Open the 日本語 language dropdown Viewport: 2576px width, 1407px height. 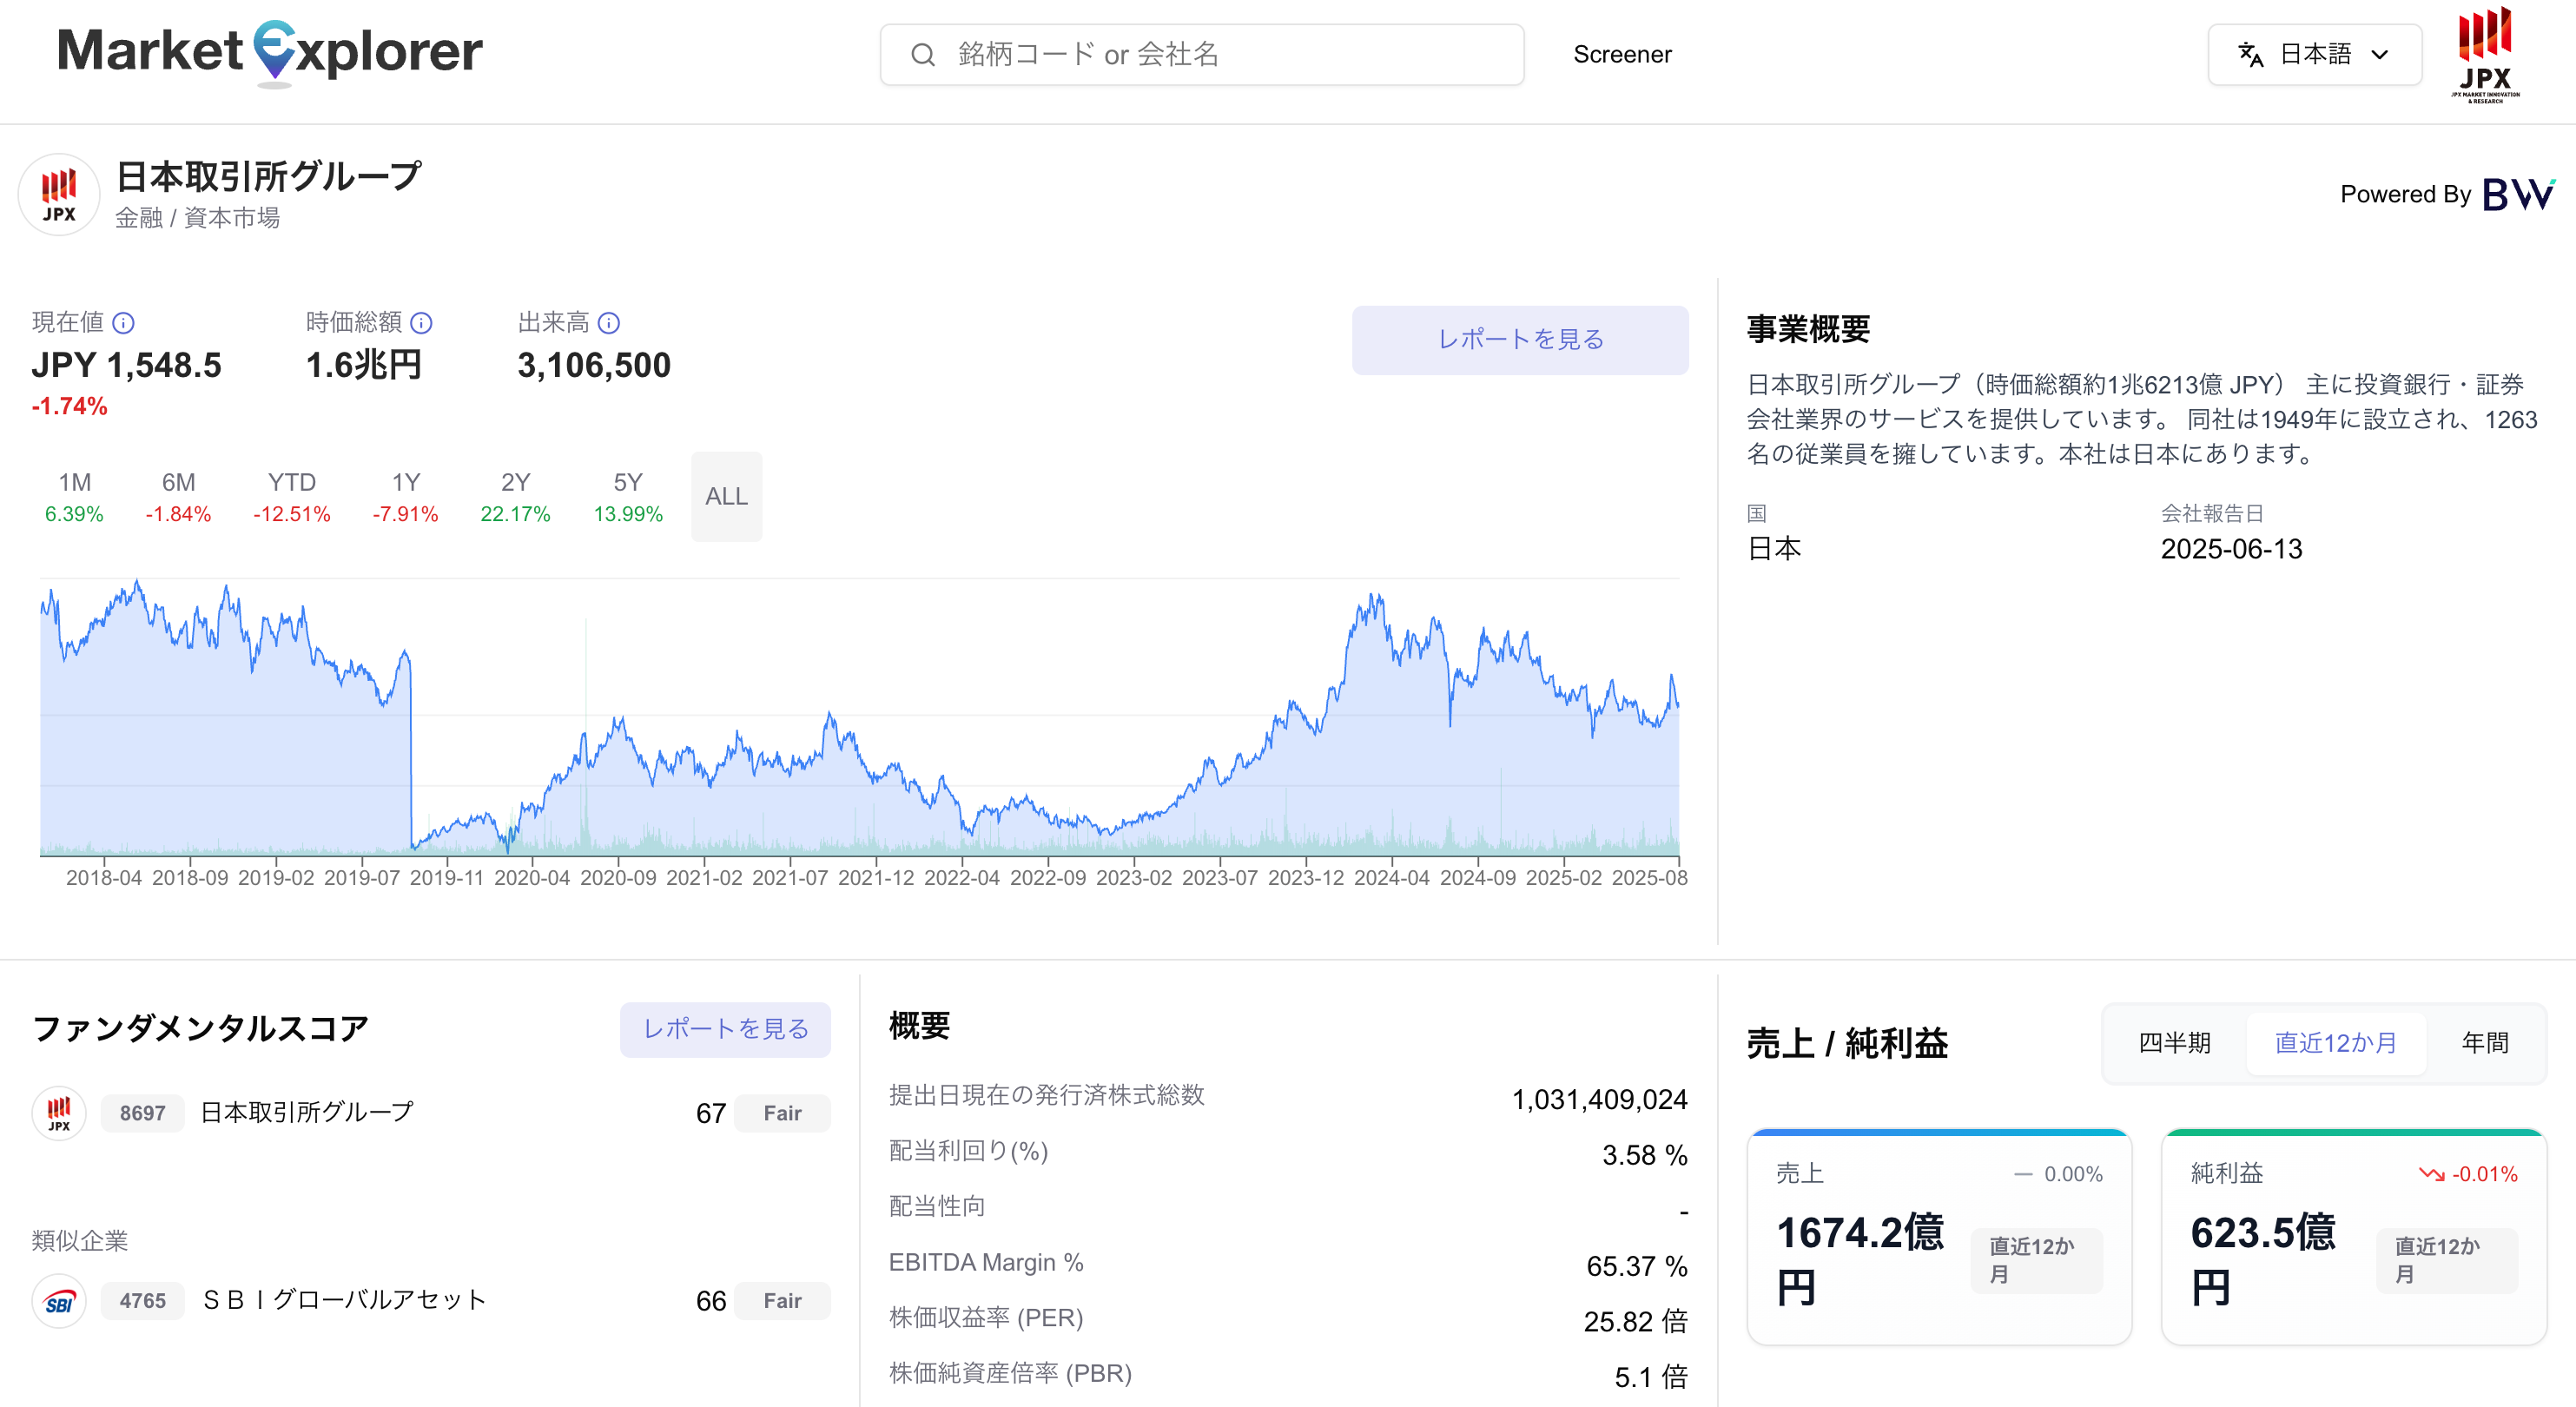(x=2313, y=55)
